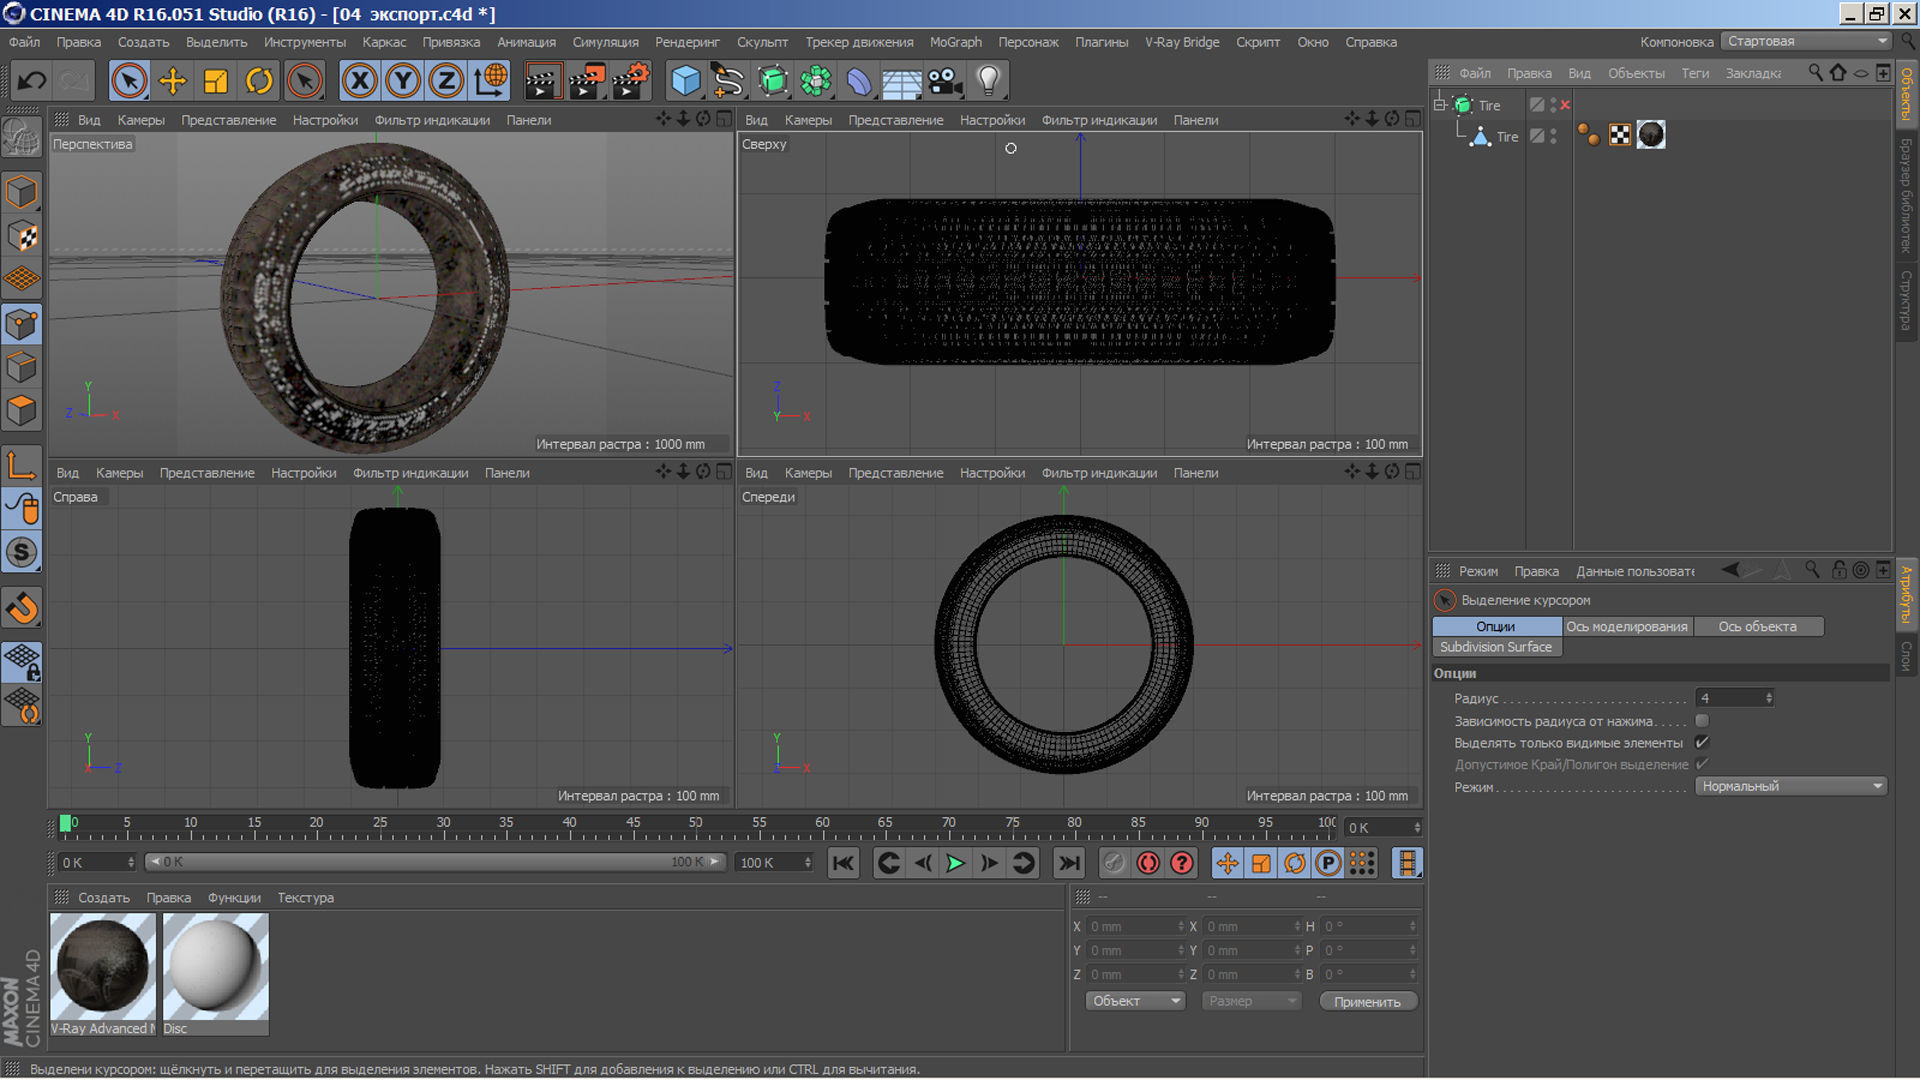Select the Live Selection cursor tool
Viewport: 1920px width, 1080px height.
click(129, 81)
